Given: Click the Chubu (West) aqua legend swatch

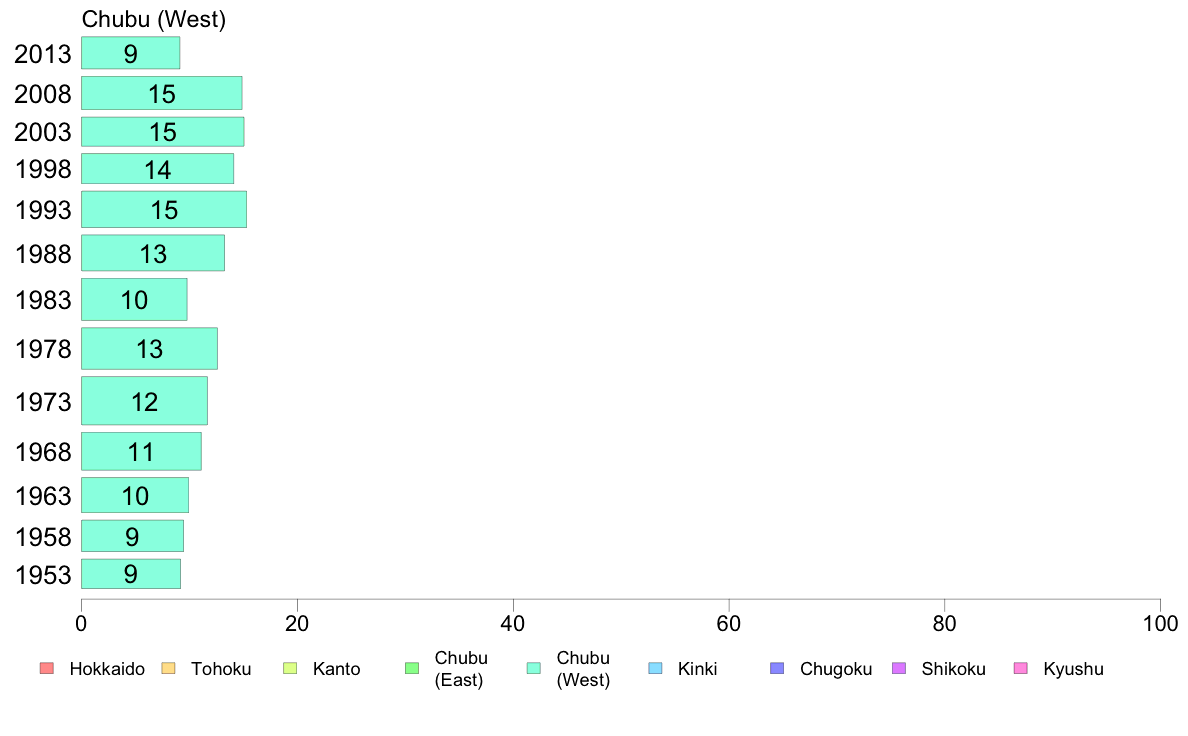Looking at the screenshot, I should click(x=534, y=669).
